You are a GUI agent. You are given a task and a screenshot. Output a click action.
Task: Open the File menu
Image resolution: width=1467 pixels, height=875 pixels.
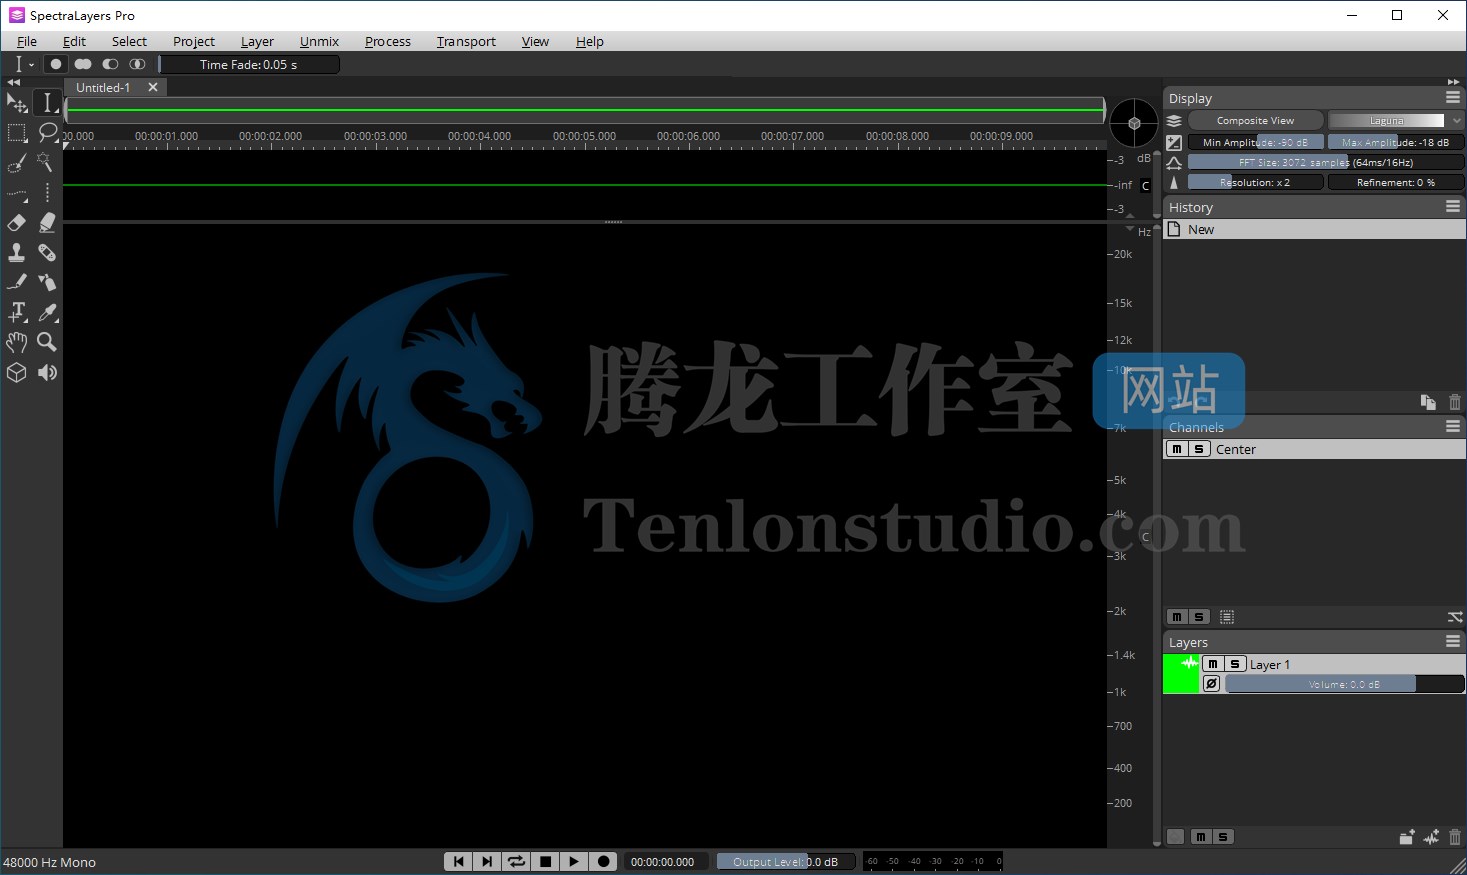[x=27, y=41]
